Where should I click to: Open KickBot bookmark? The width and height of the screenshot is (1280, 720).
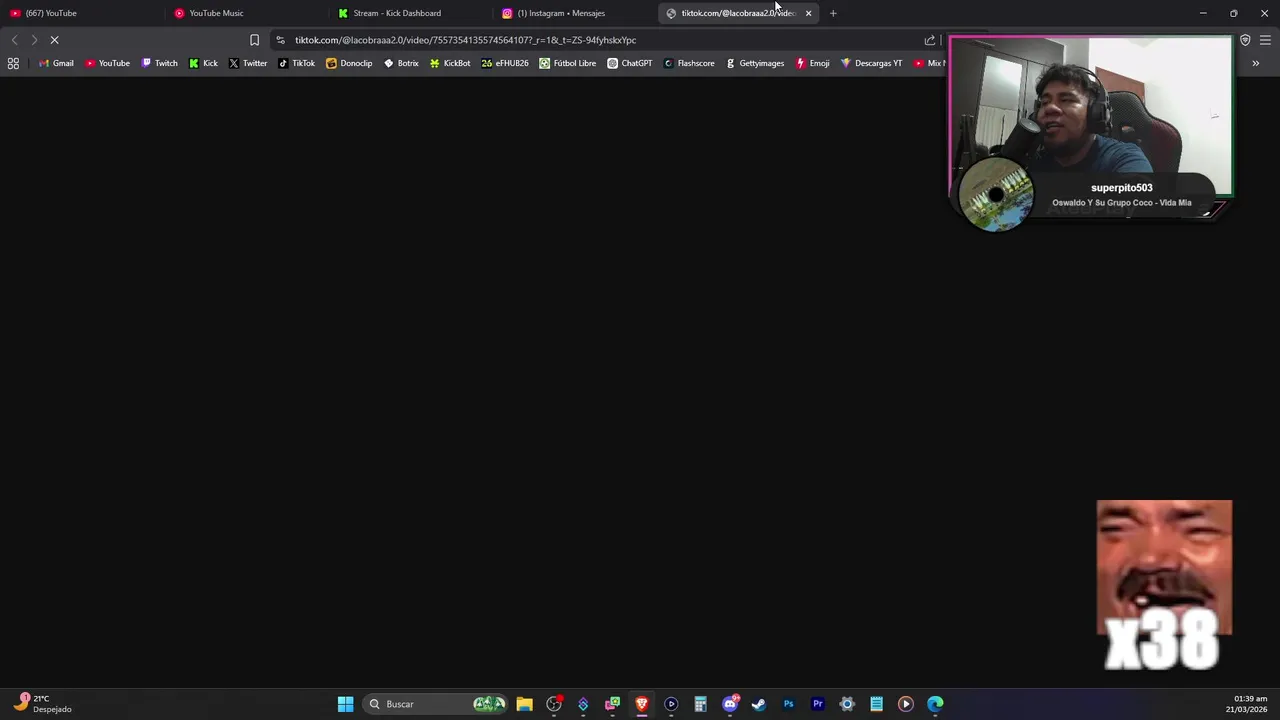[450, 63]
